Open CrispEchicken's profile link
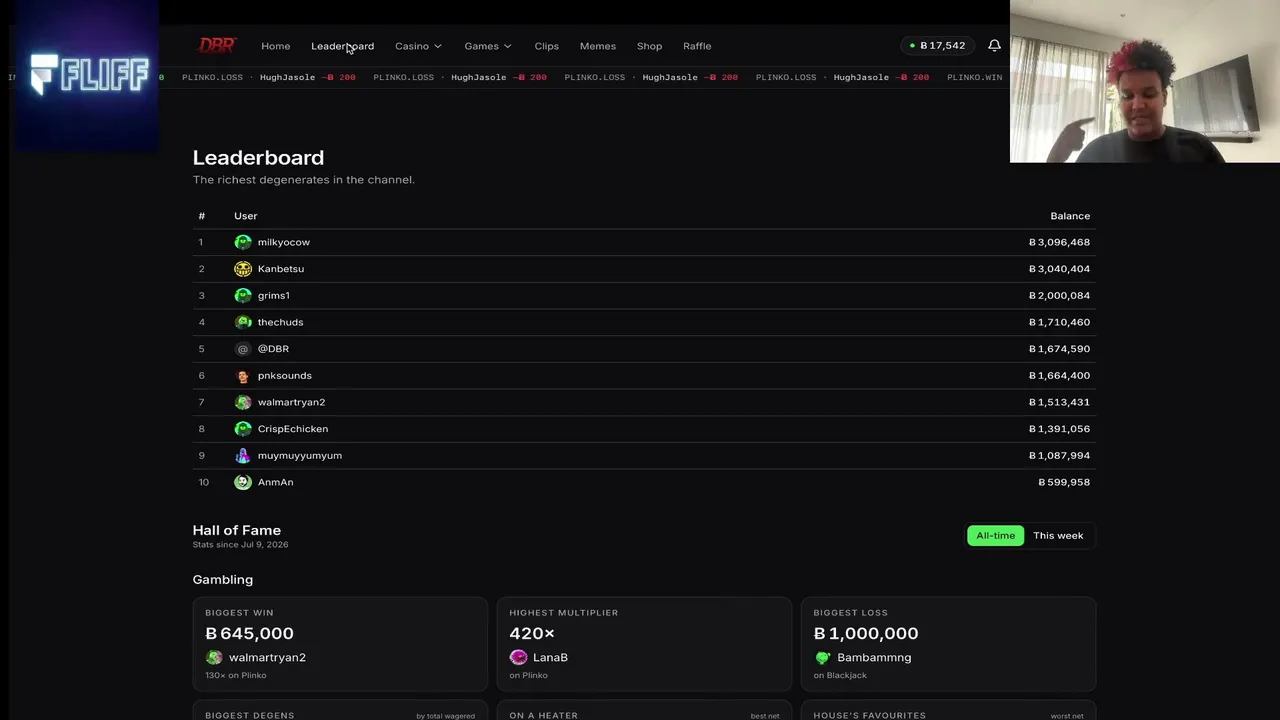Image resolution: width=1280 pixels, height=720 pixels. [x=293, y=429]
